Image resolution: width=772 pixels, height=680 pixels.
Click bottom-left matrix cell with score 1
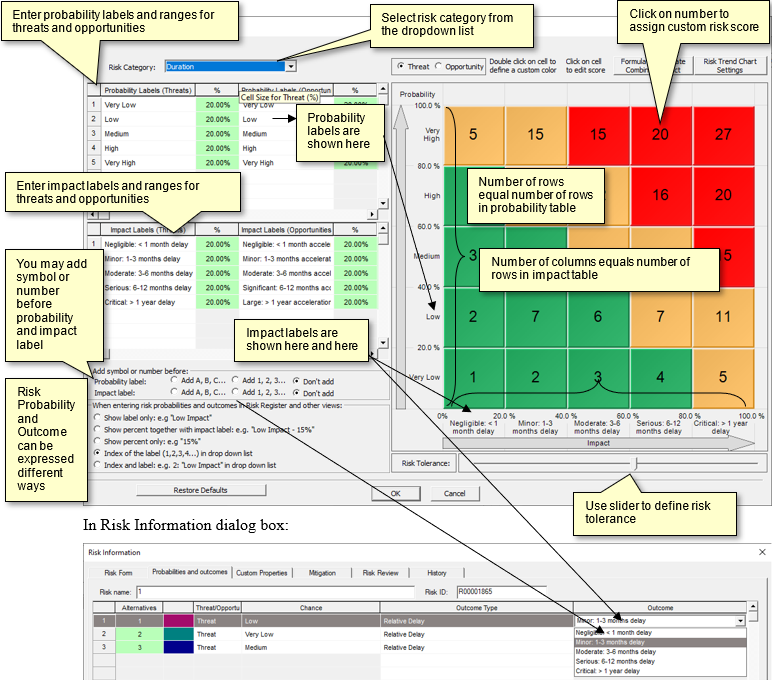coord(473,377)
